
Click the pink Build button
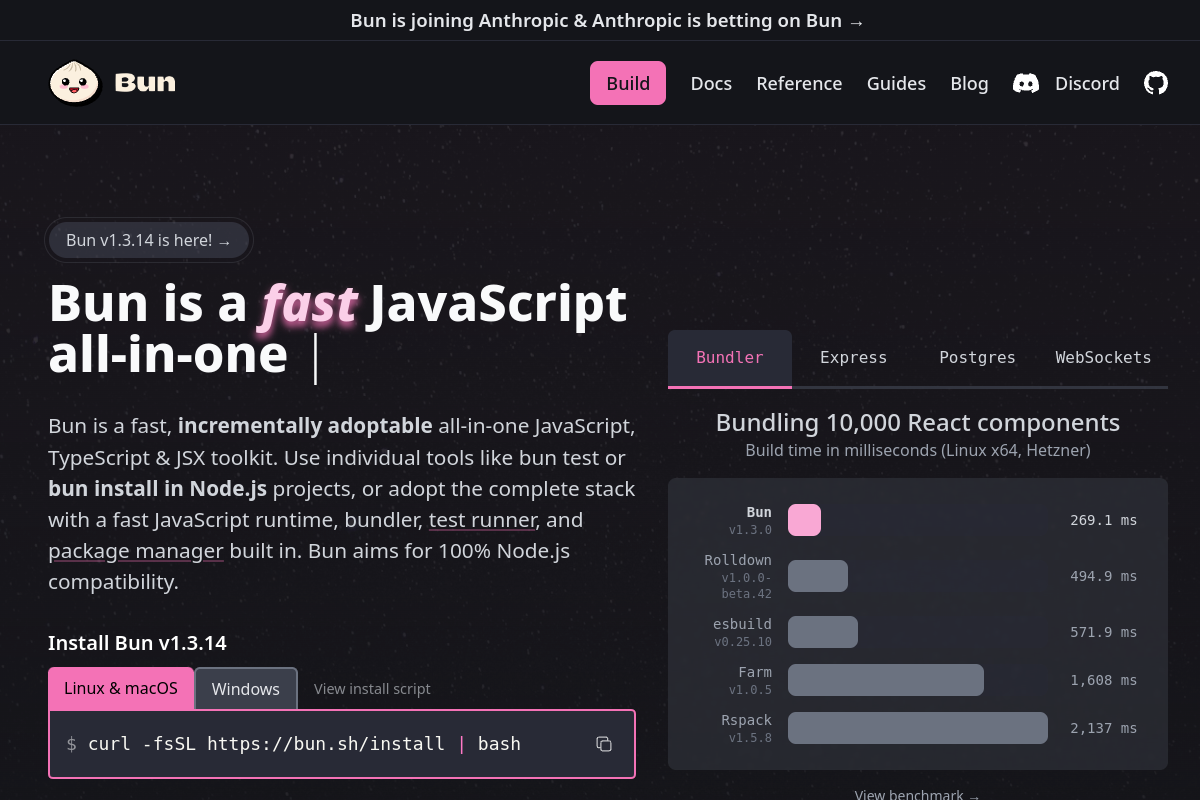628,83
